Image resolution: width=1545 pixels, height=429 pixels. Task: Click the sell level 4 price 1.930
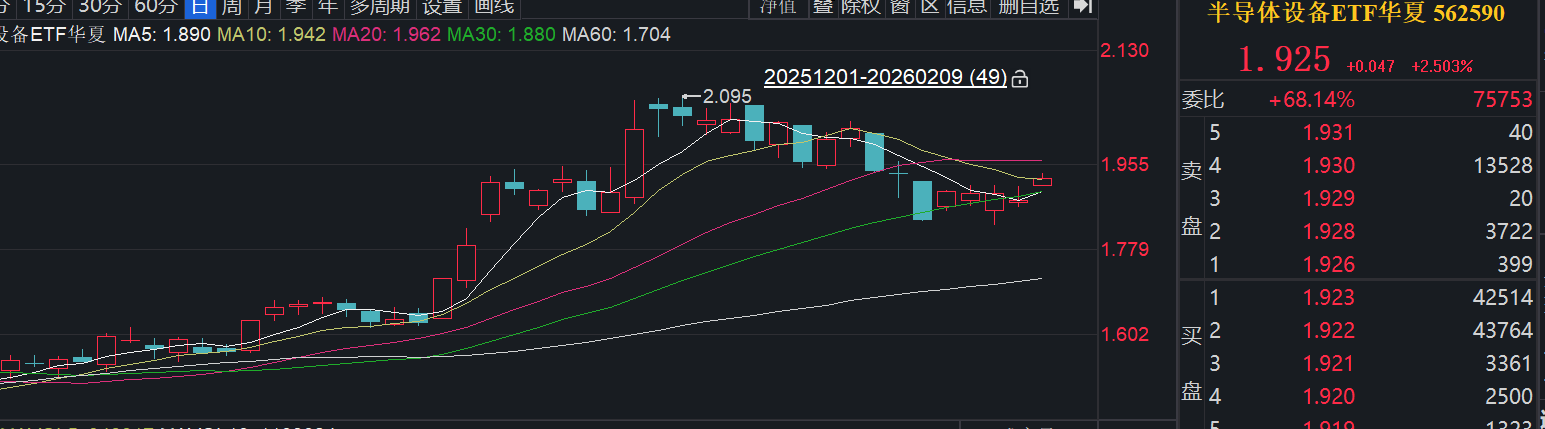pyautogui.click(x=1328, y=166)
